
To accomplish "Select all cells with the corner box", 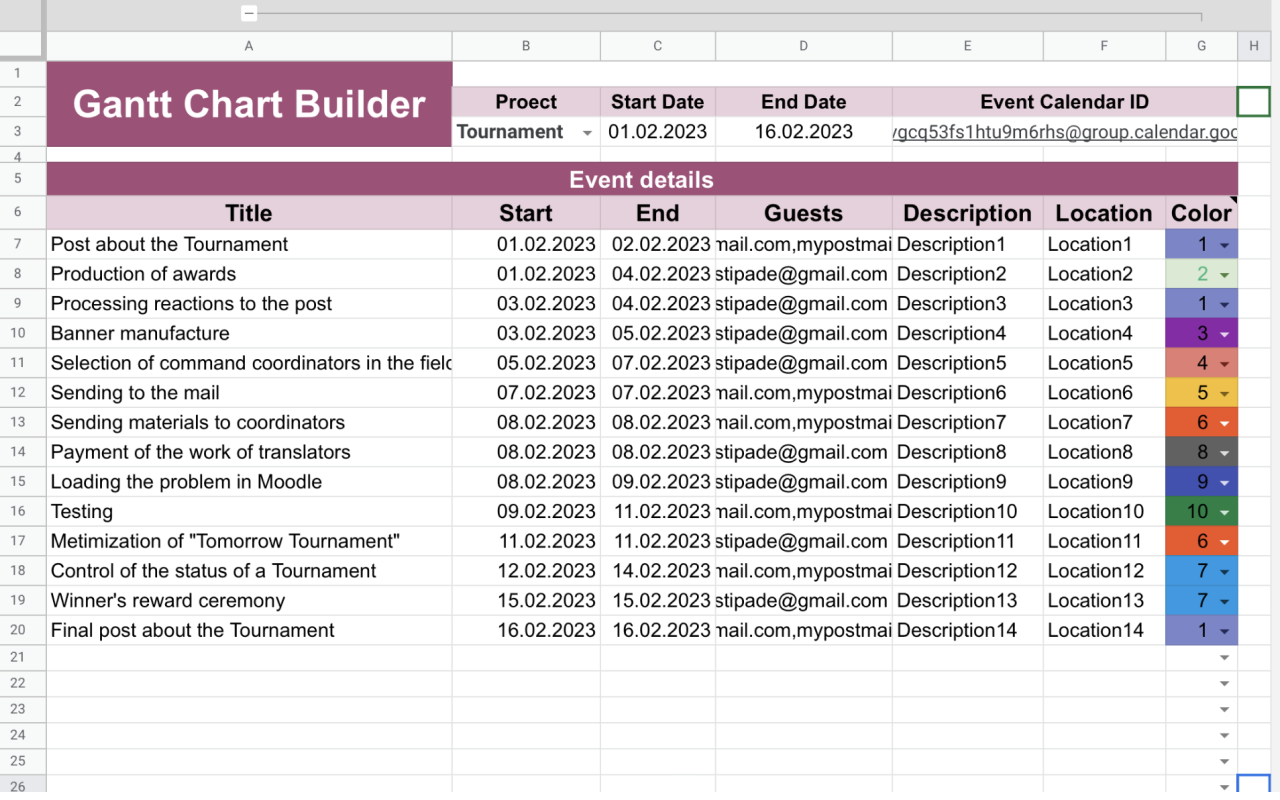I will (21, 46).
